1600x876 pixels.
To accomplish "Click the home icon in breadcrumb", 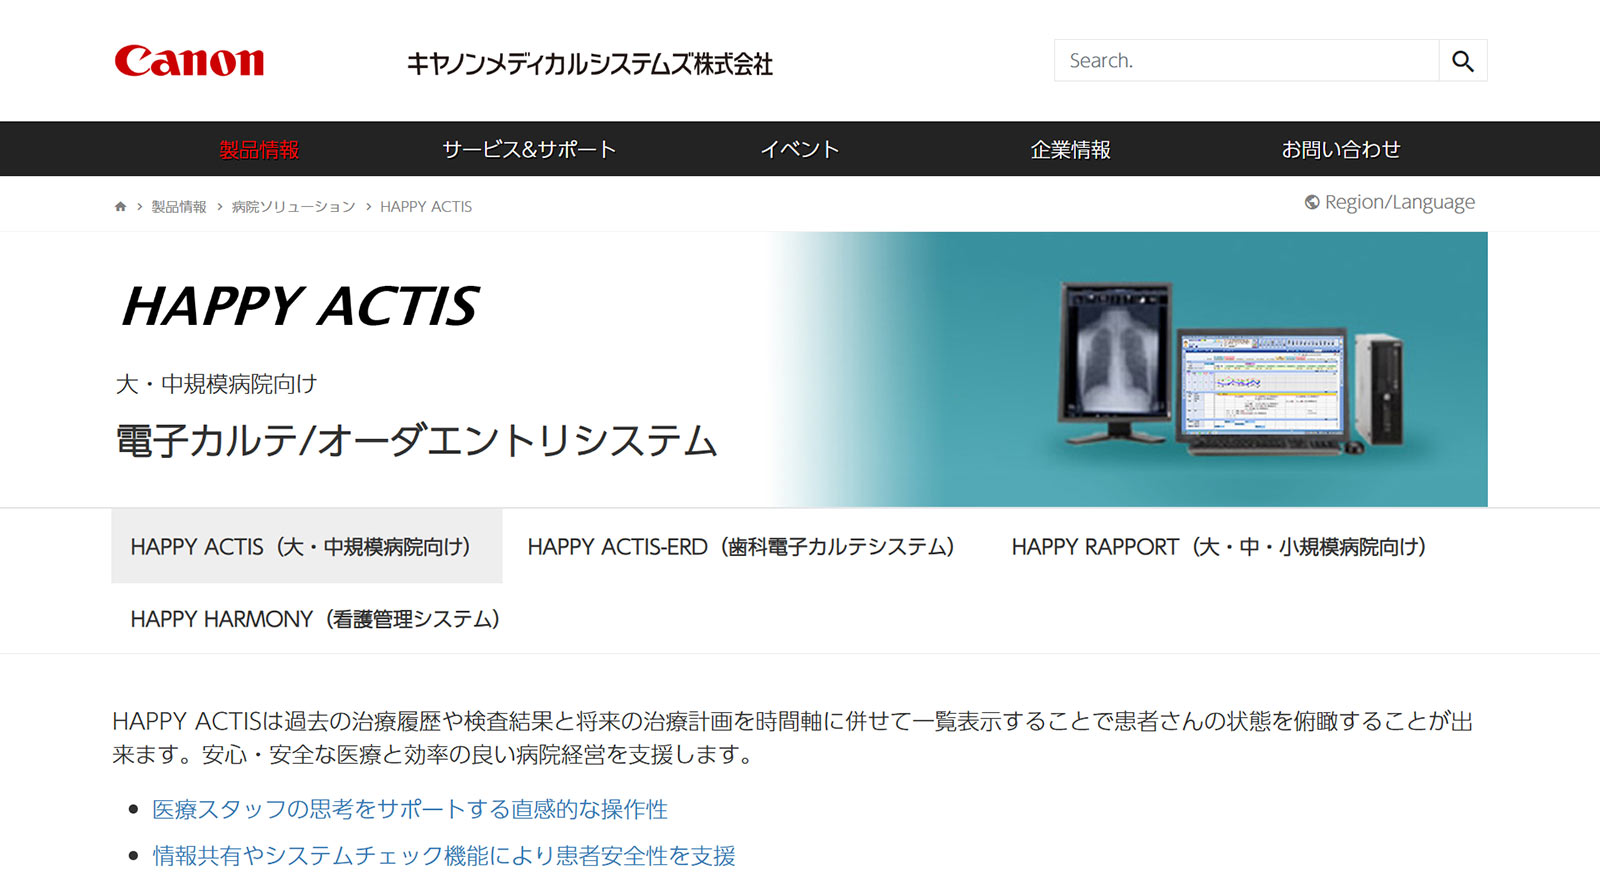I will pos(120,207).
